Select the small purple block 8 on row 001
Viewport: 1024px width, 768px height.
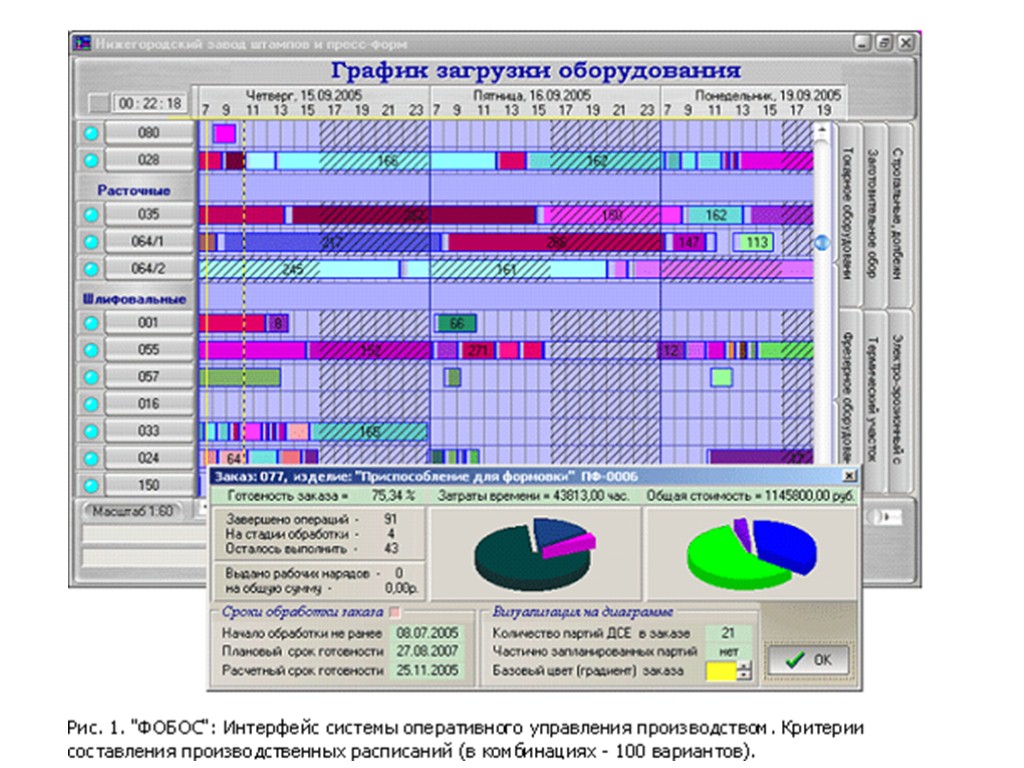coord(278,323)
